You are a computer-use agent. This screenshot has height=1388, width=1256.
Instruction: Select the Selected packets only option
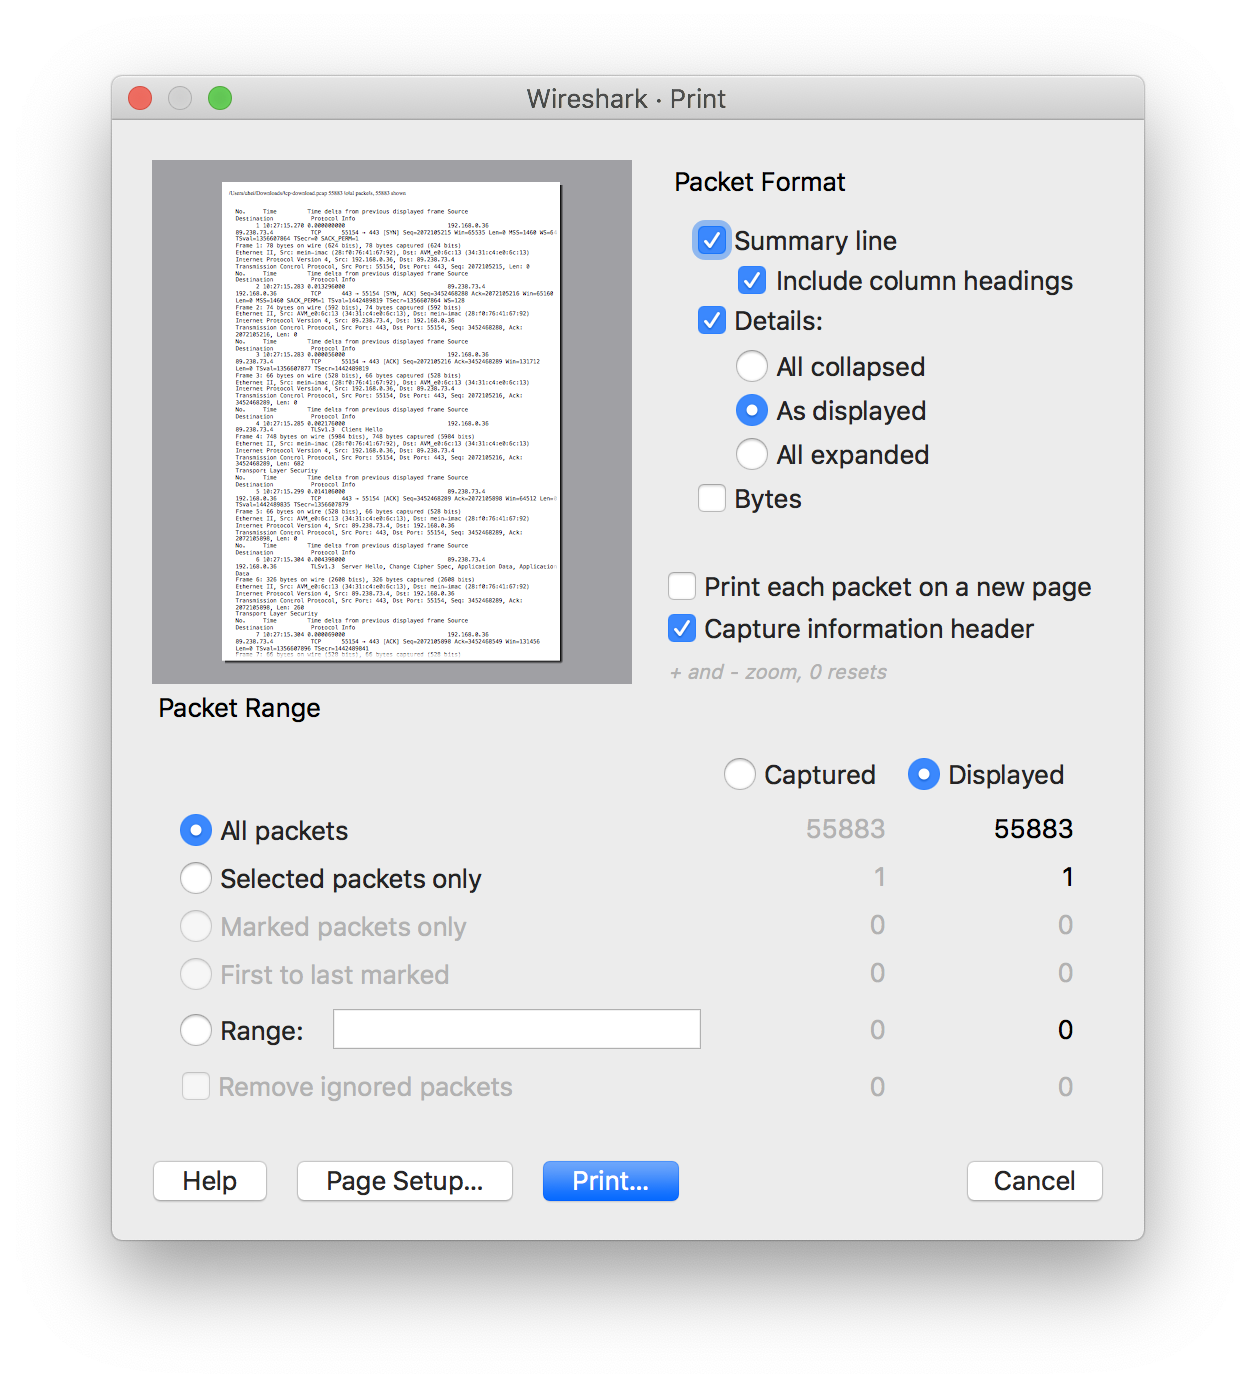coord(196,879)
